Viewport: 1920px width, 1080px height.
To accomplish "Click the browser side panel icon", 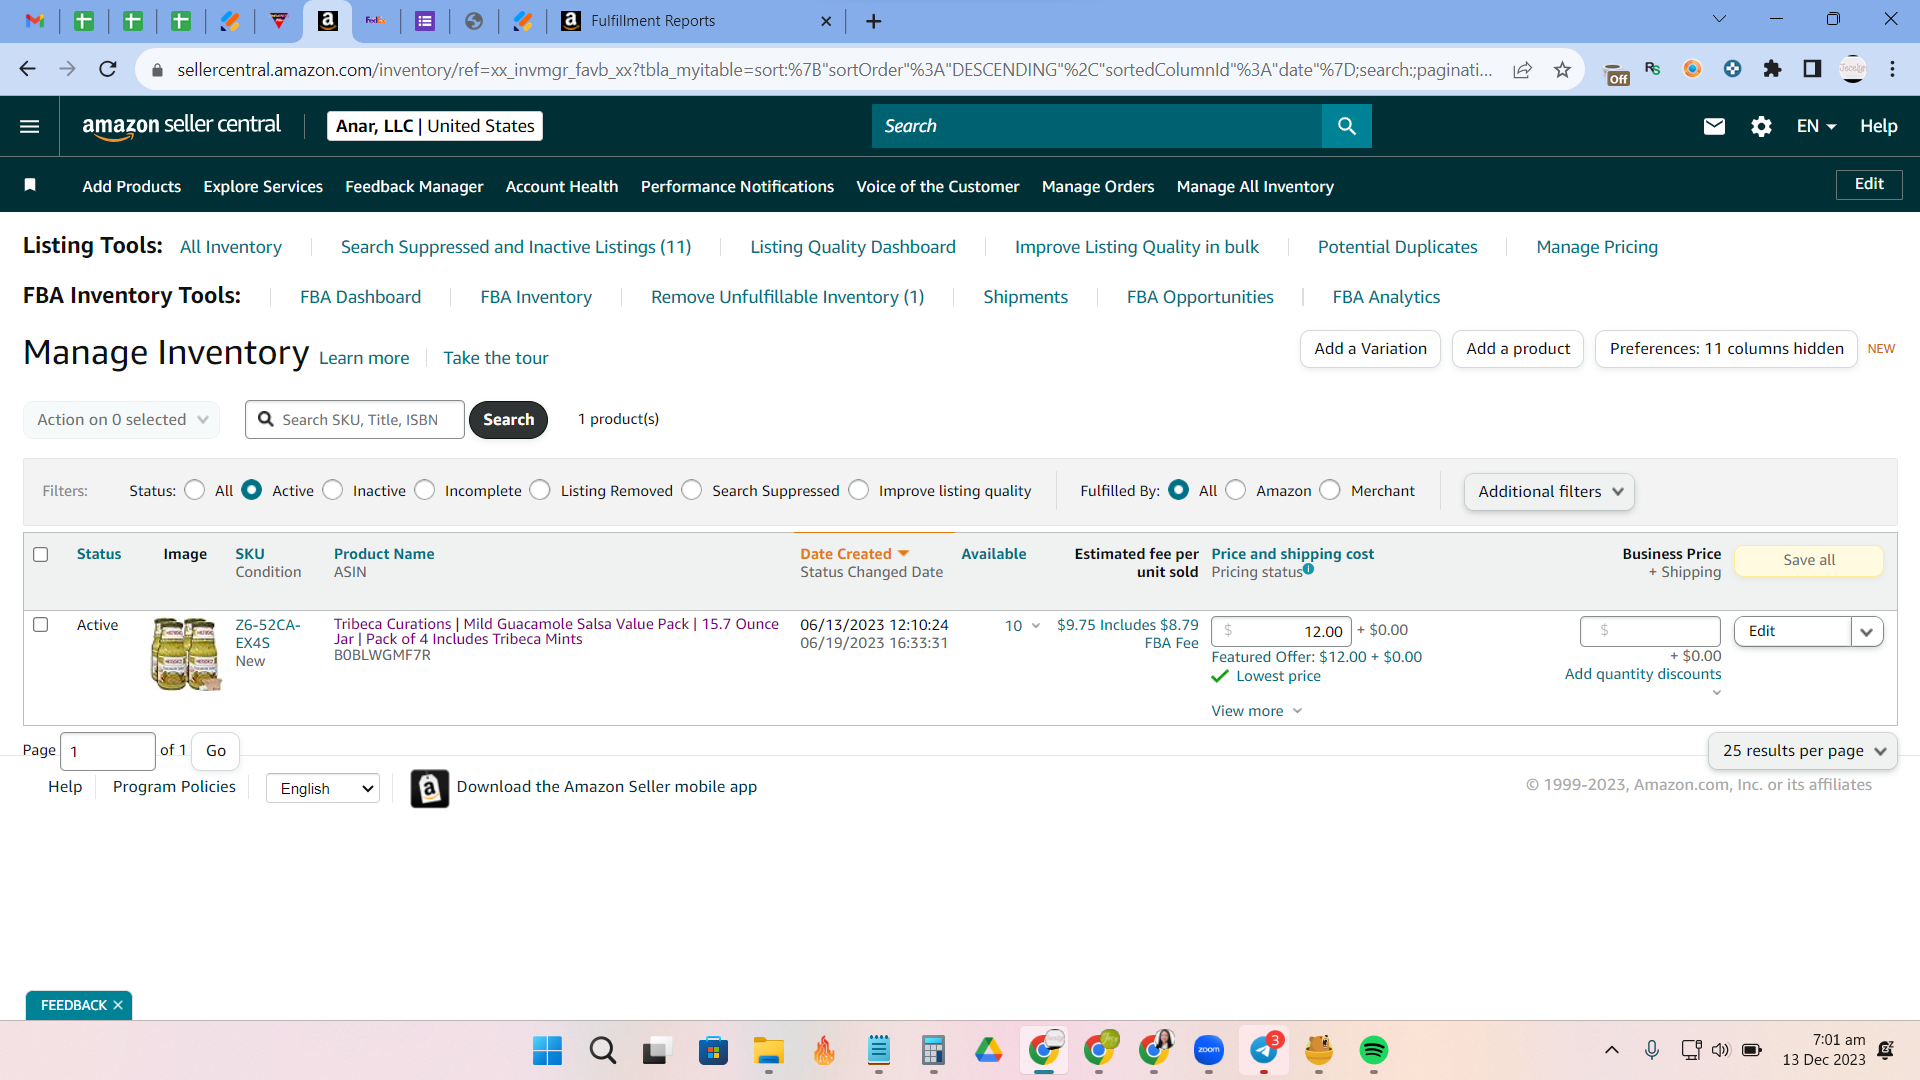I will click(x=1812, y=69).
